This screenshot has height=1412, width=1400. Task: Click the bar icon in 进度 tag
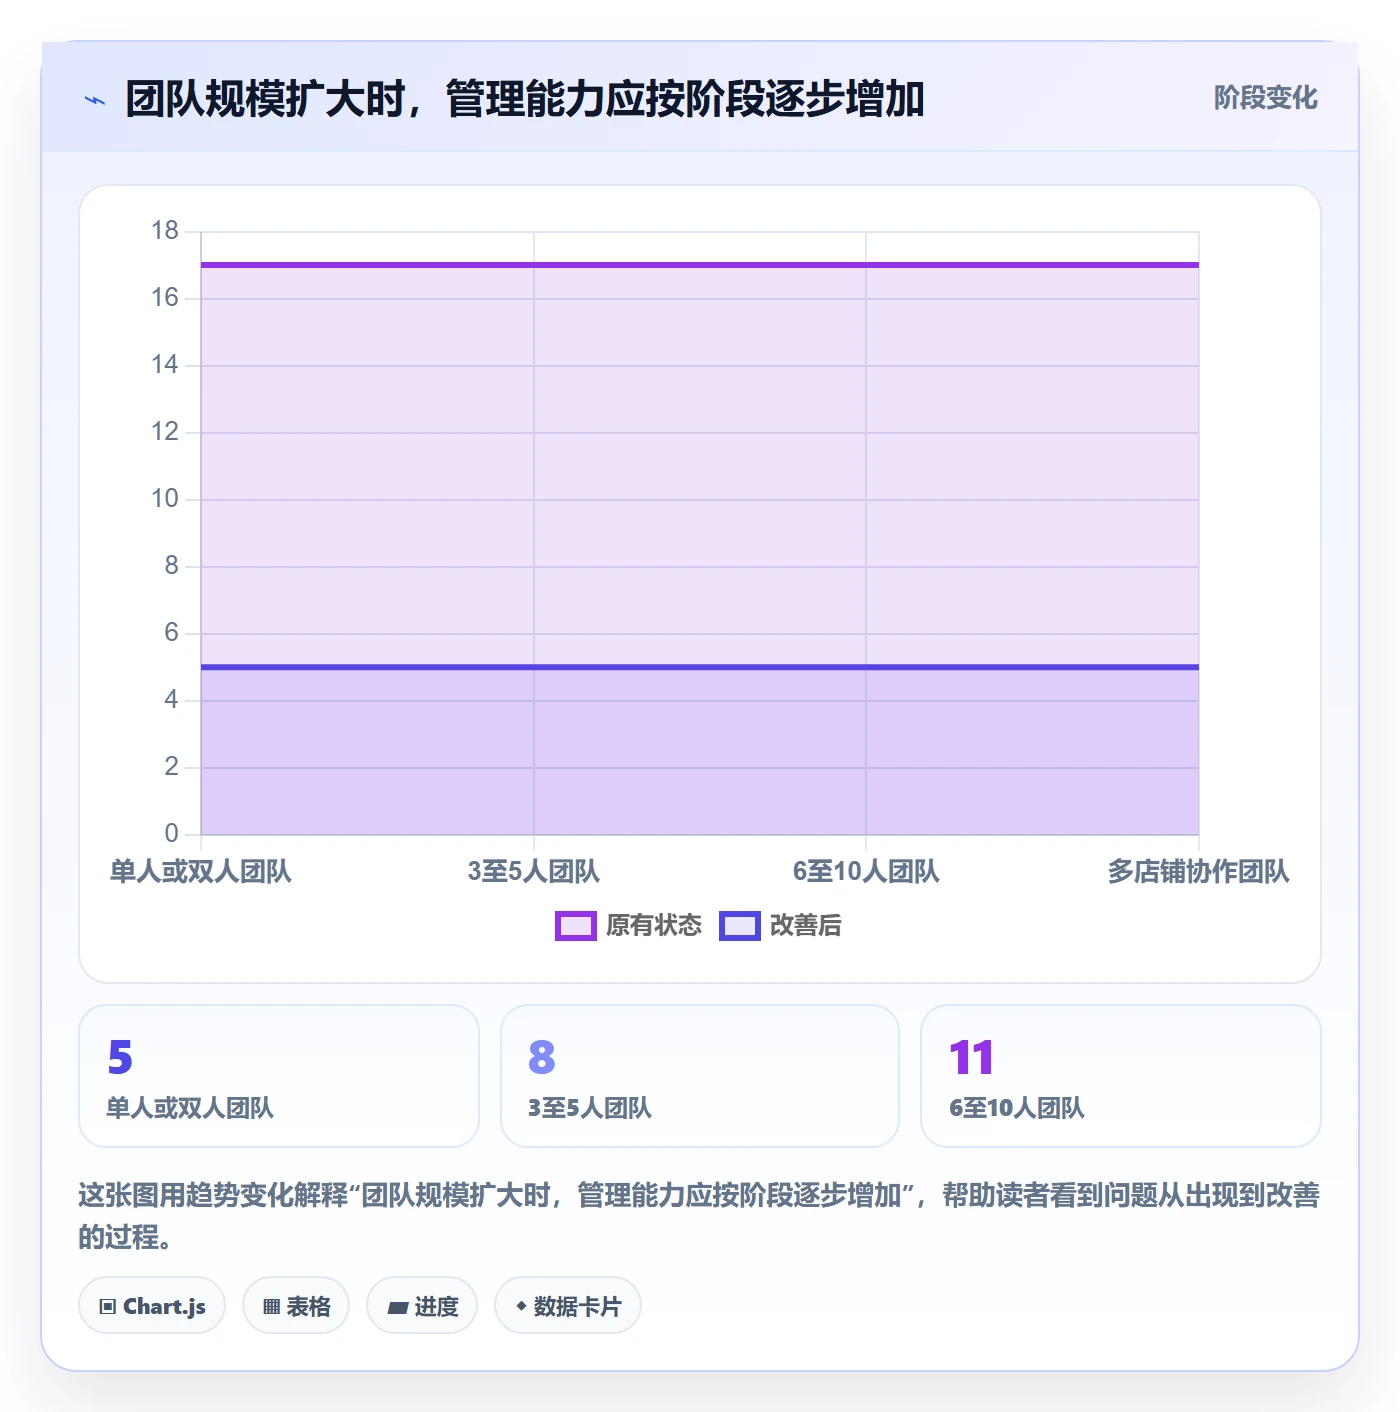pyautogui.click(x=397, y=1307)
